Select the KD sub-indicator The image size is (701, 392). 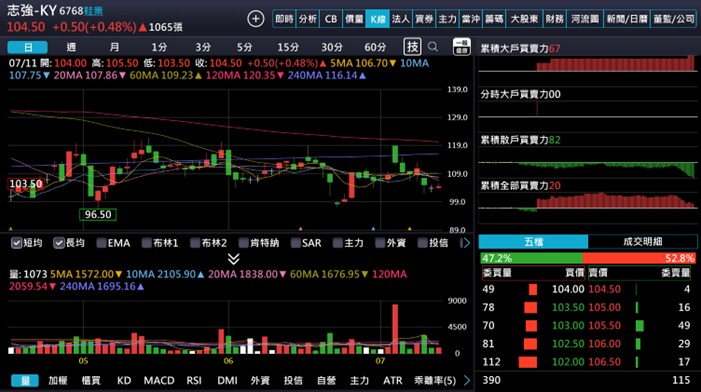pyautogui.click(x=124, y=380)
